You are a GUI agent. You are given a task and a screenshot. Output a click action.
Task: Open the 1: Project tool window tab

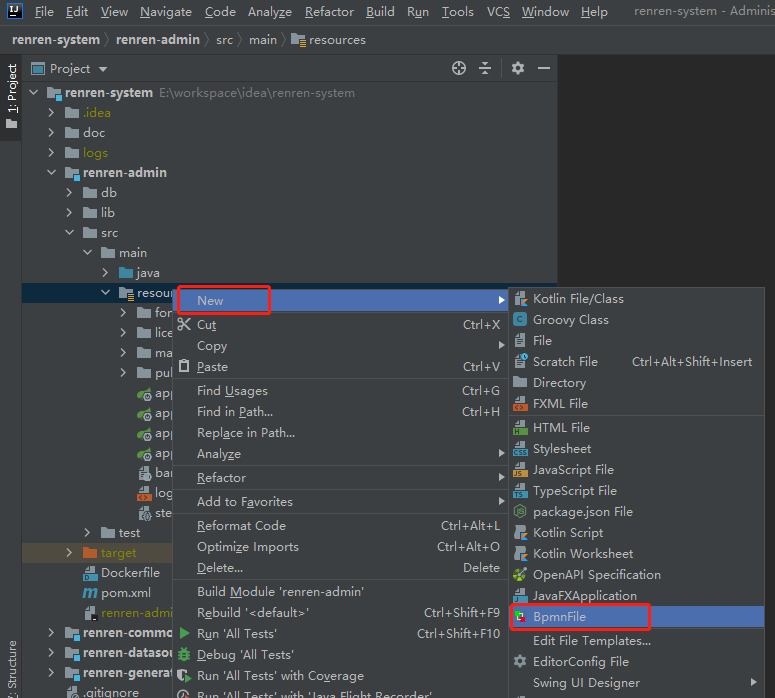point(11,96)
